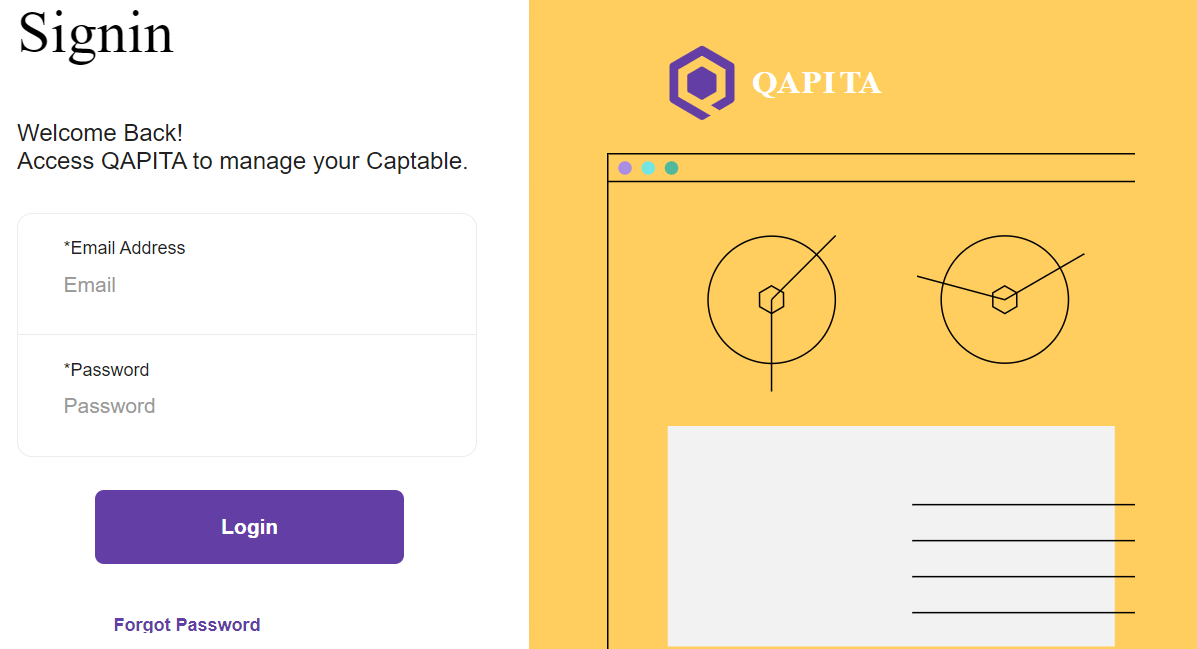Click the small hexagon inside left circle
1197x649 pixels.
[771, 299]
